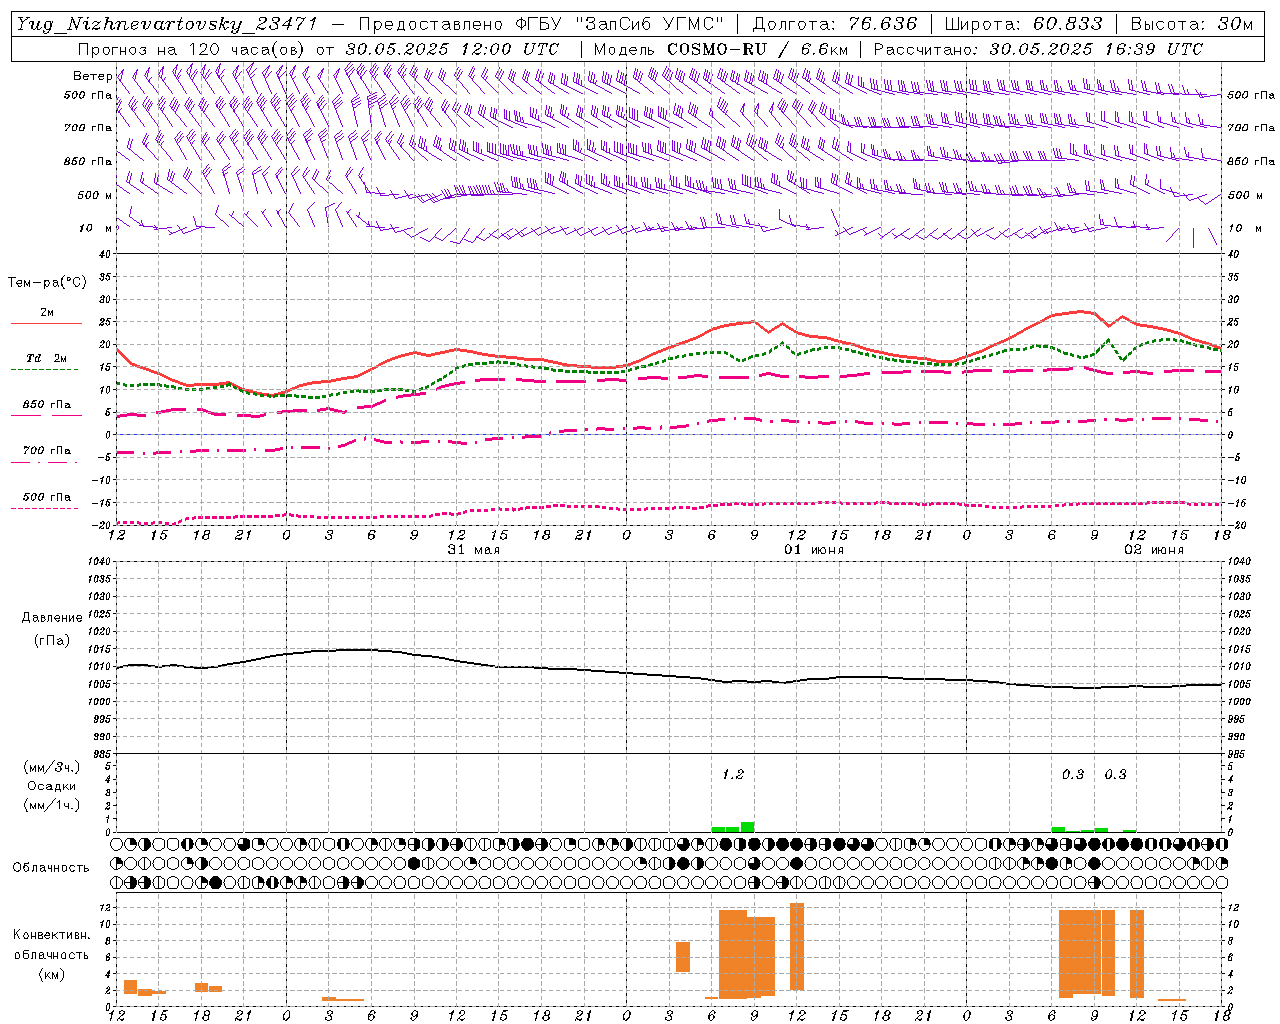Click the 02 июня date label
Screen dimensions: 1280x1024
coord(1154,550)
